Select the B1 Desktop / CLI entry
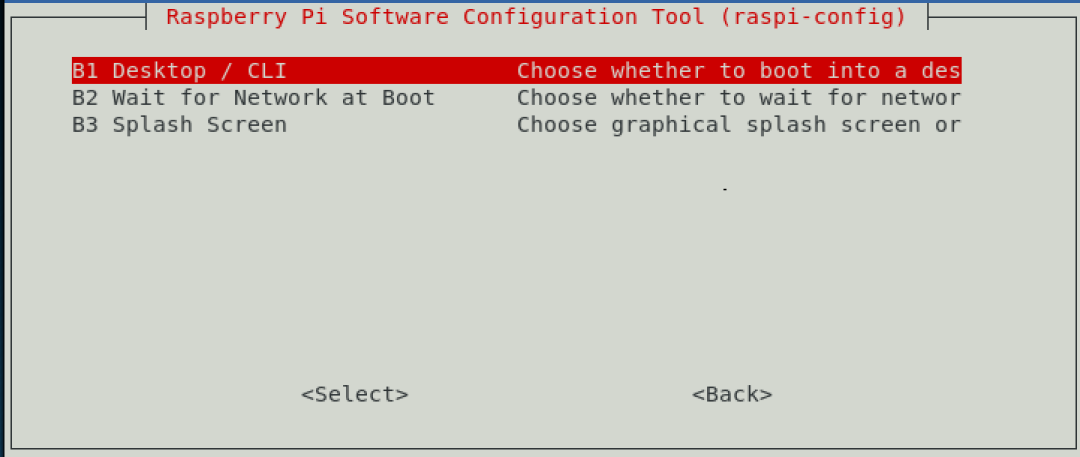1080x457 pixels. click(x=517, y=70)
